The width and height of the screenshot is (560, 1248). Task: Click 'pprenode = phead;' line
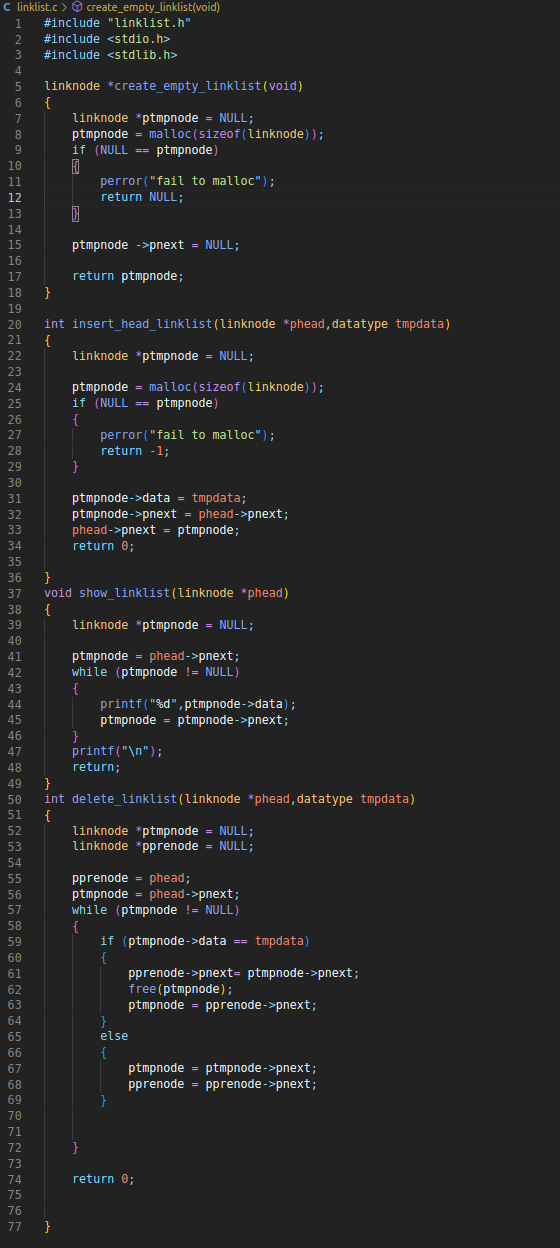131,880
